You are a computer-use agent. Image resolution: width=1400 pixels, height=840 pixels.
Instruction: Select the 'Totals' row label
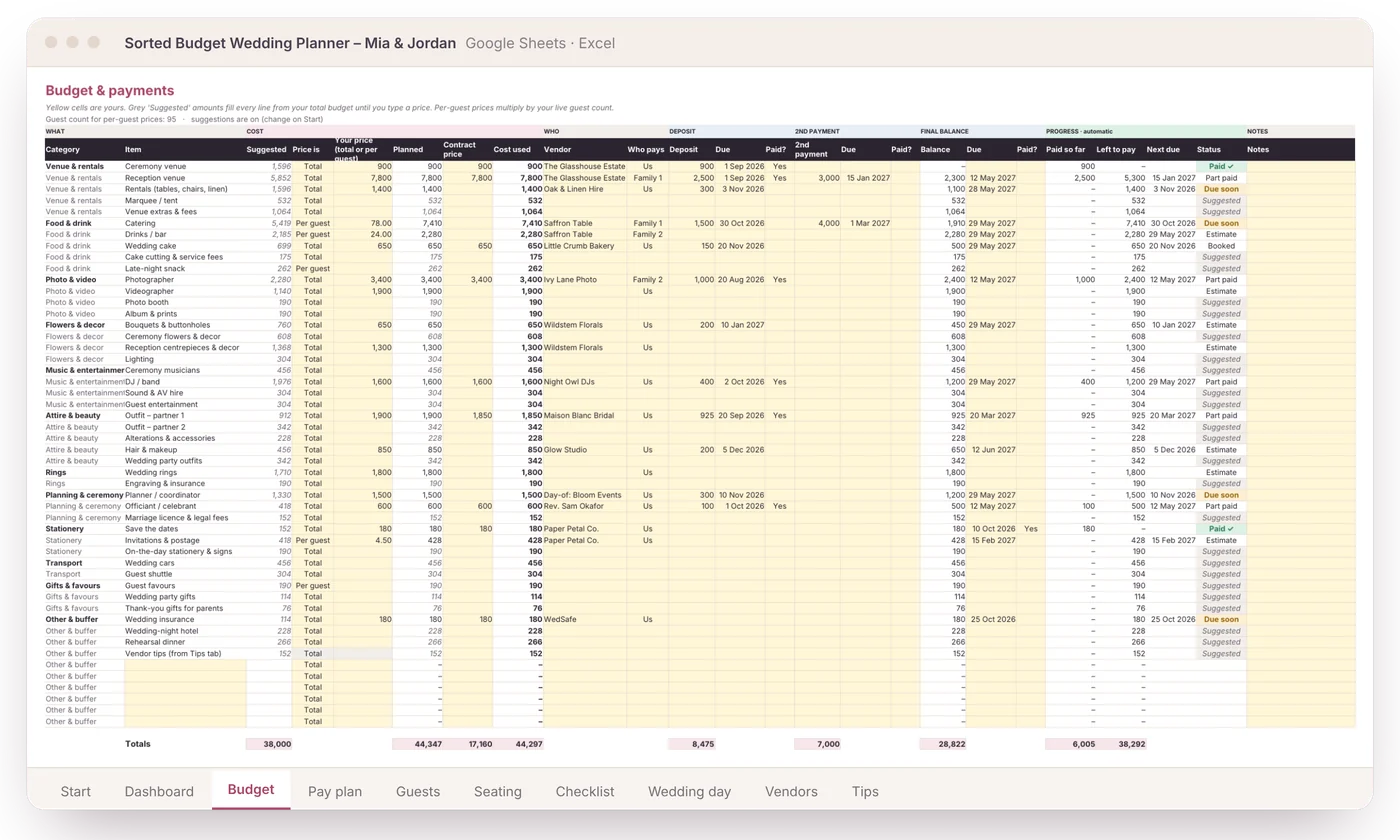[138, 744]
